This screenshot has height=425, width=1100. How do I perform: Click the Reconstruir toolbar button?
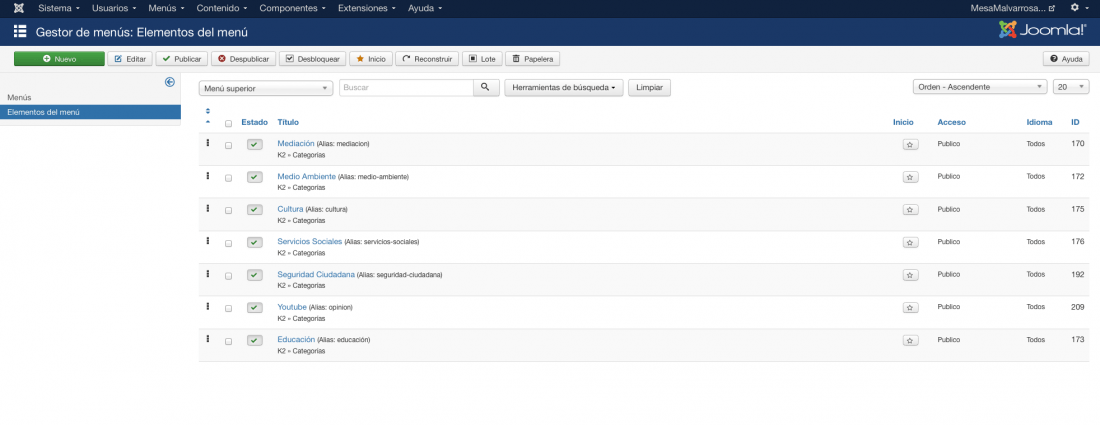427,59
